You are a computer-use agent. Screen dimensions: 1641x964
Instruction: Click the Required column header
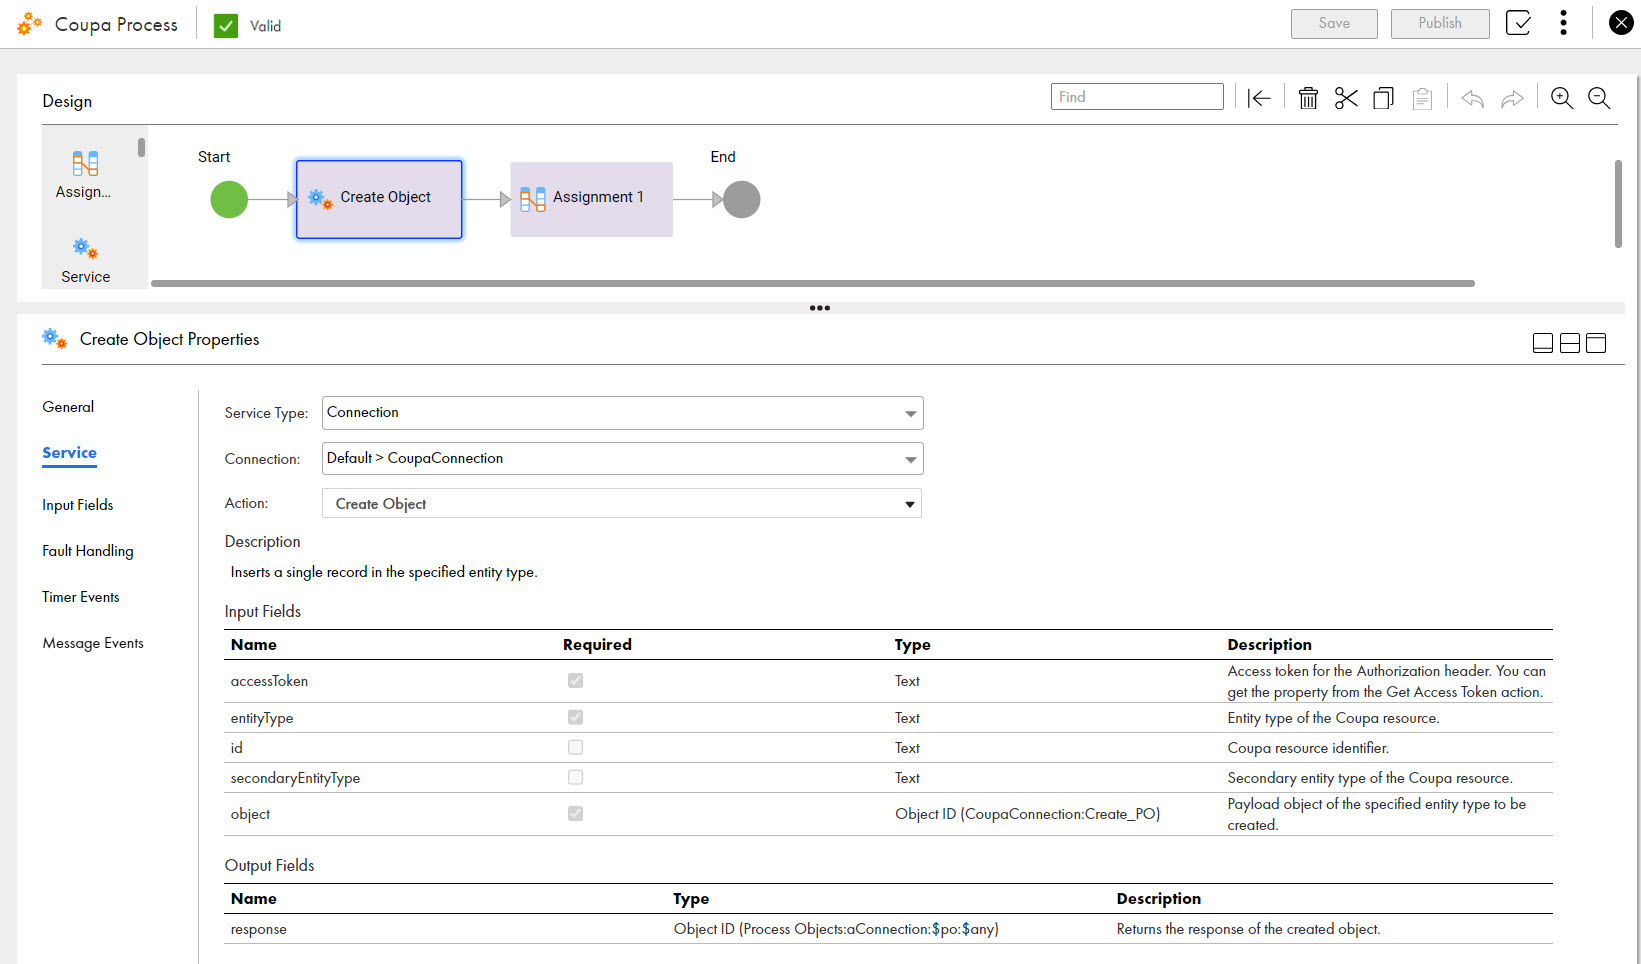(x=597, y=645)
